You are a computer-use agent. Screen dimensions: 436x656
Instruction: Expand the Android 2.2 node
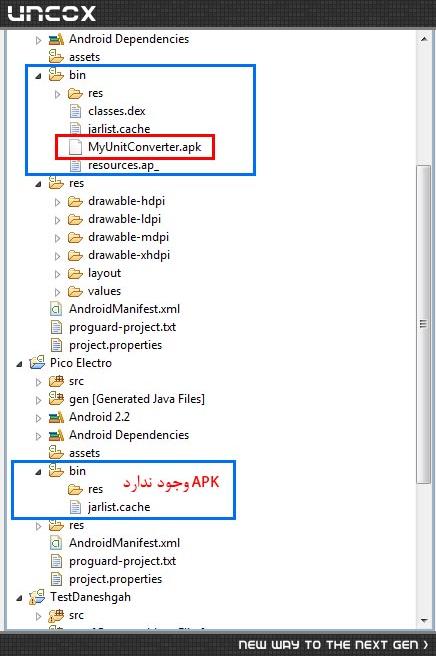(x=38, y=418)
